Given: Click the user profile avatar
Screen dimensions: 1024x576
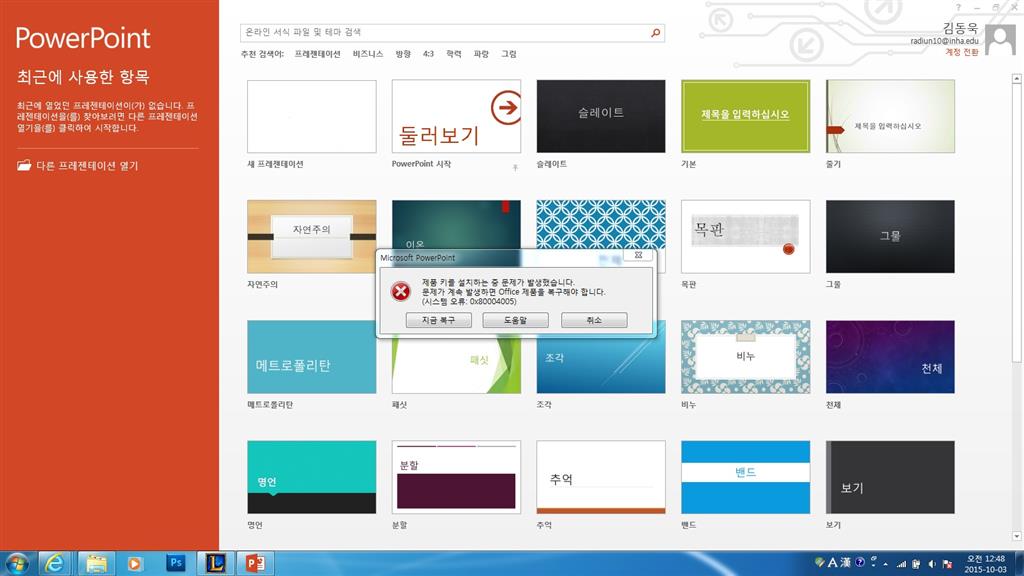Looking at the screenshot, I should [1000, 40].
